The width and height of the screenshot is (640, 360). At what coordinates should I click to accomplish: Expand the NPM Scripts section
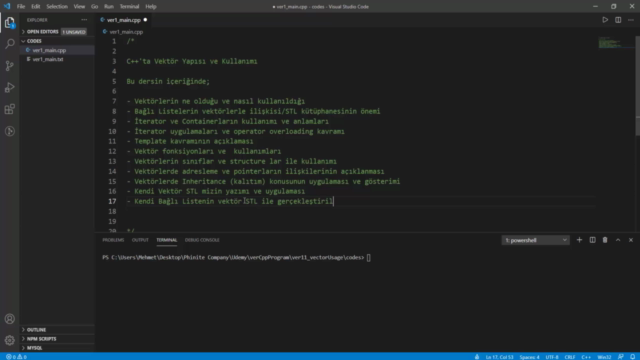click(x=41, y=339)
